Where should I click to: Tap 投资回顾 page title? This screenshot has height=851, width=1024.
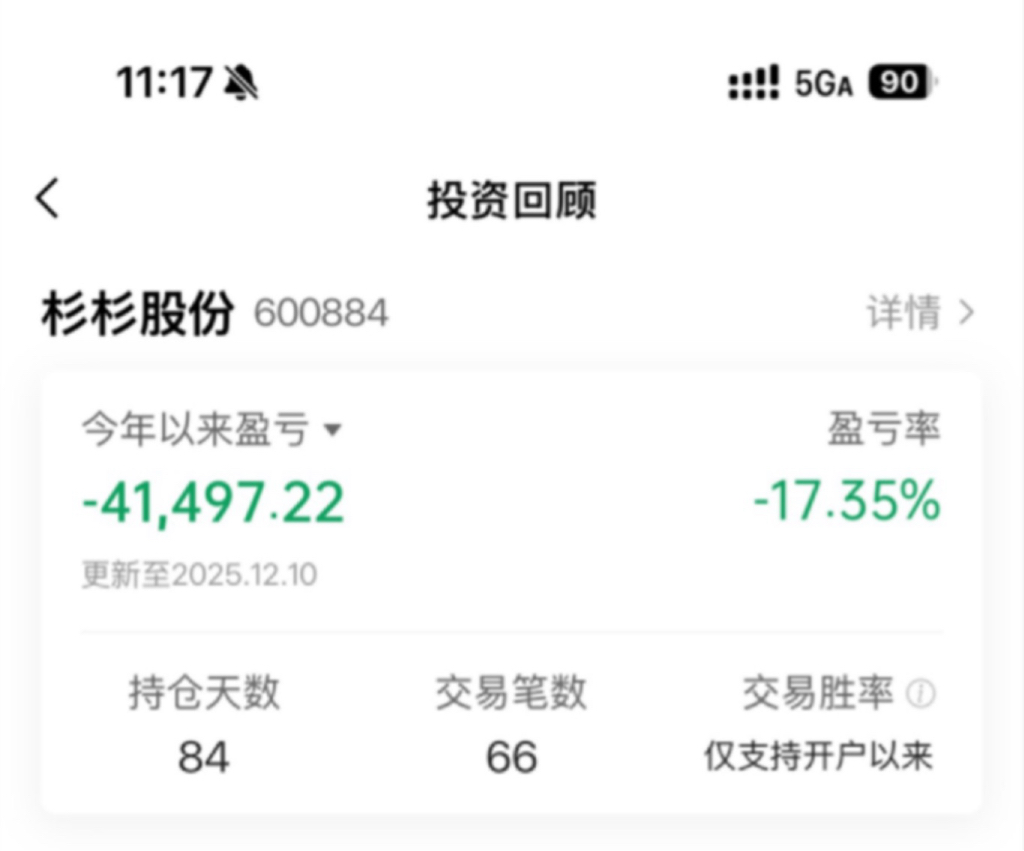[512, 200]
